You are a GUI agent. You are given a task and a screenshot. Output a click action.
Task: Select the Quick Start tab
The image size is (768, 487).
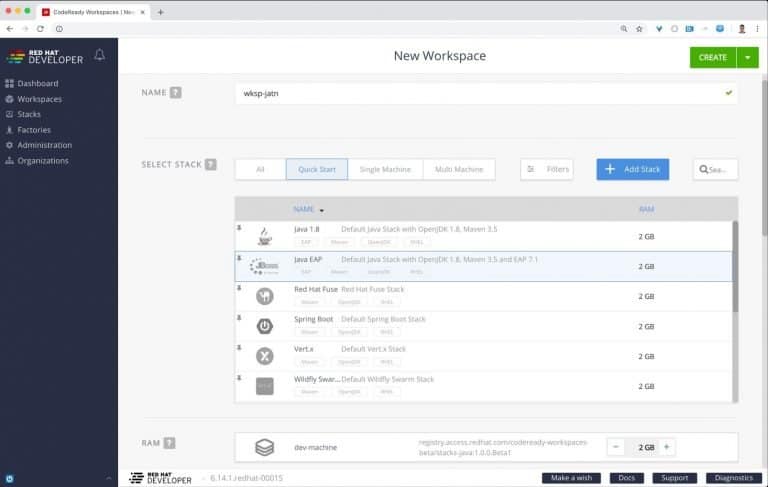tap(317, 169)
